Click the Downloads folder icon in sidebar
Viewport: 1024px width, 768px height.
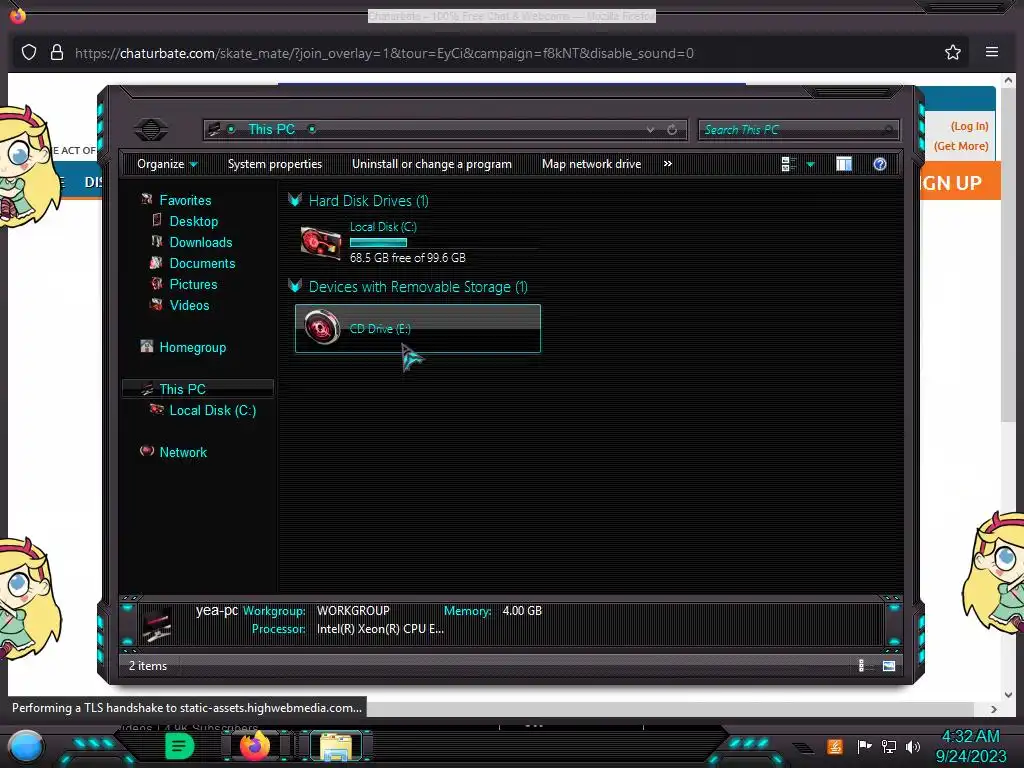tap(157, 241)
